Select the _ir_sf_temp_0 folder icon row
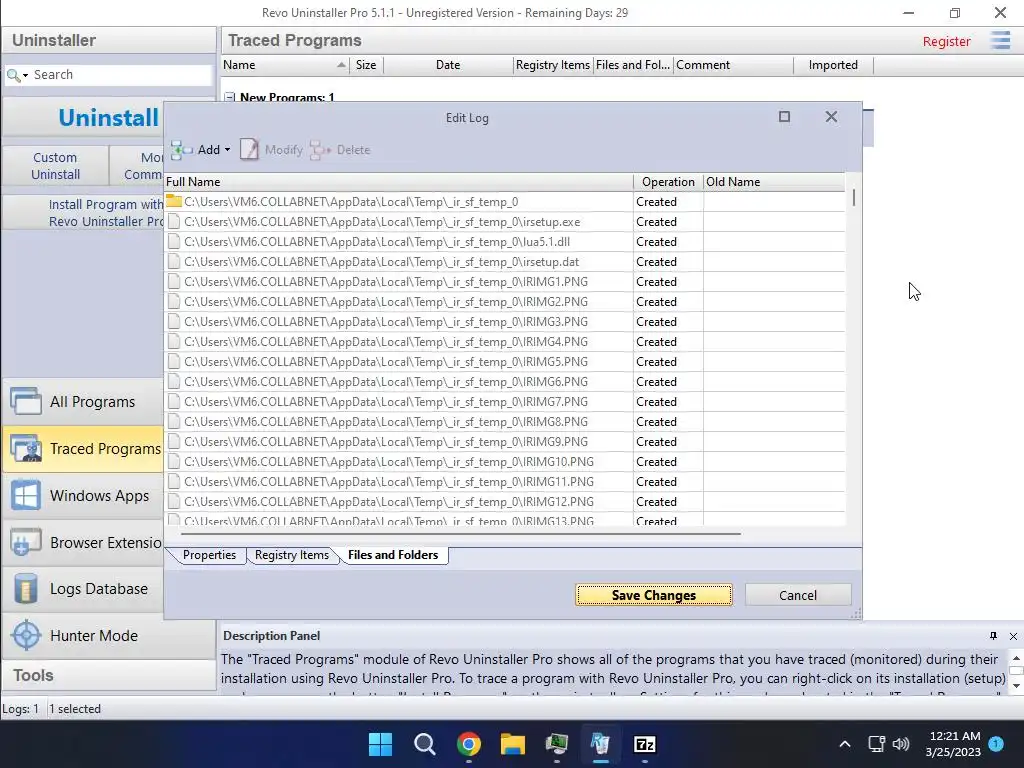 (504, 202)
